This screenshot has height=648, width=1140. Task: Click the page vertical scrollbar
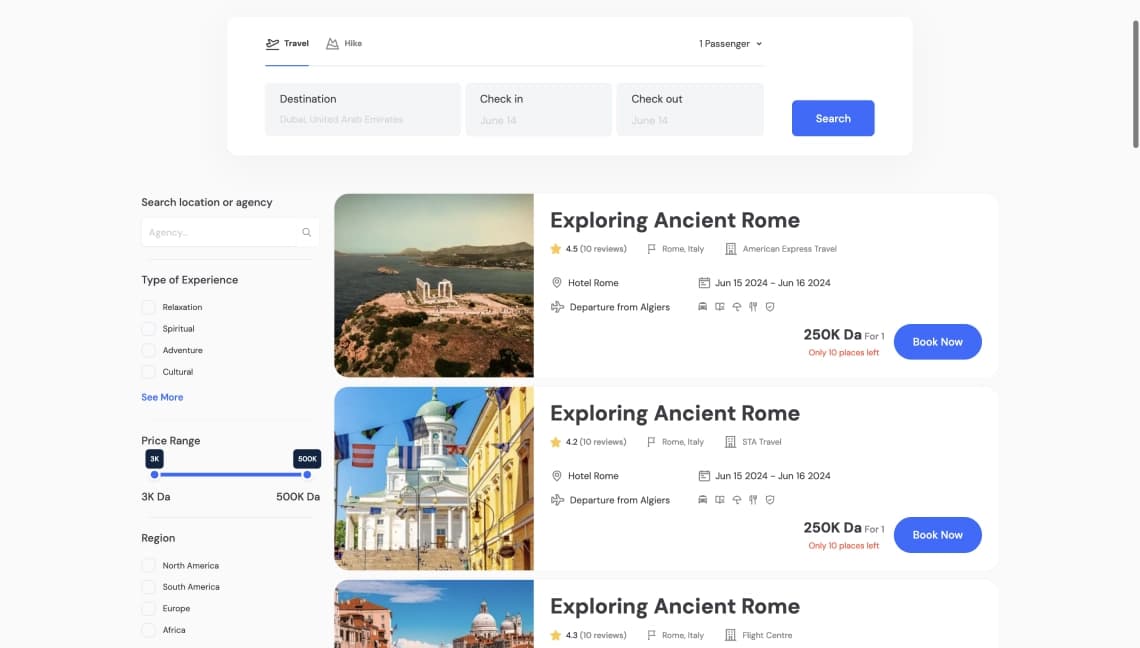pyautogui.click(x=1136, y=84)
